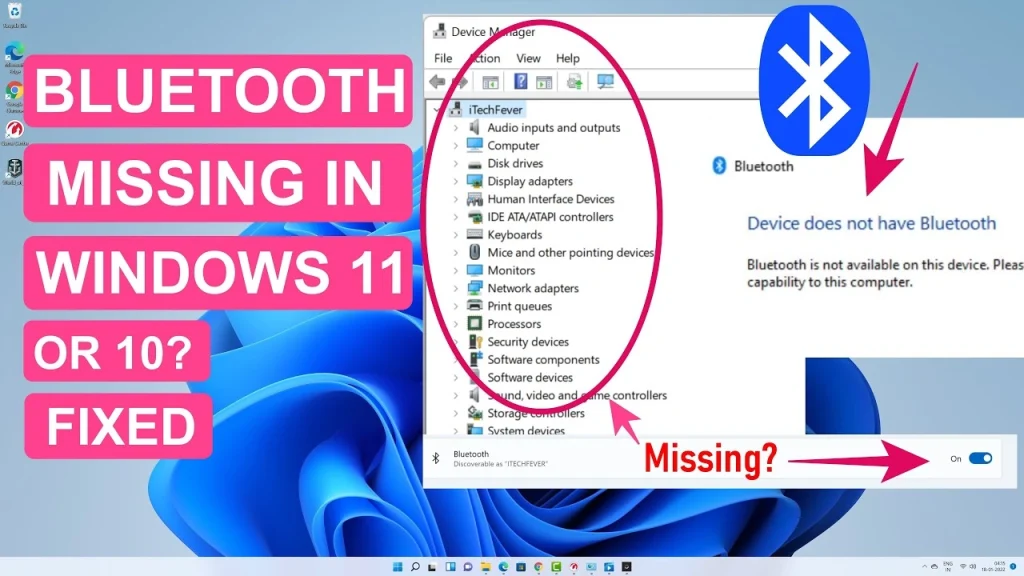The width and height of the screenshot is (1024, 576).
Task: Click the OneDrive cloud icon in system tray
Action: [x=935, y=566]
